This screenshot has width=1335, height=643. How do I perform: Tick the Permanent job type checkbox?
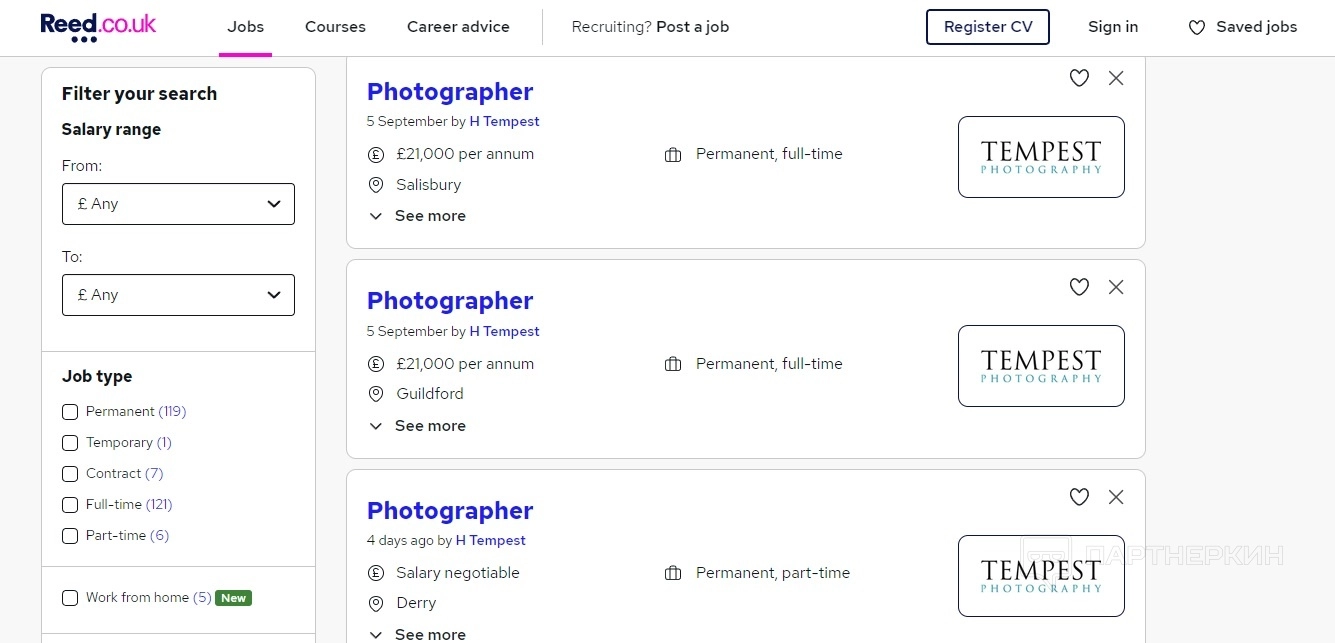(x=70, y=412)
